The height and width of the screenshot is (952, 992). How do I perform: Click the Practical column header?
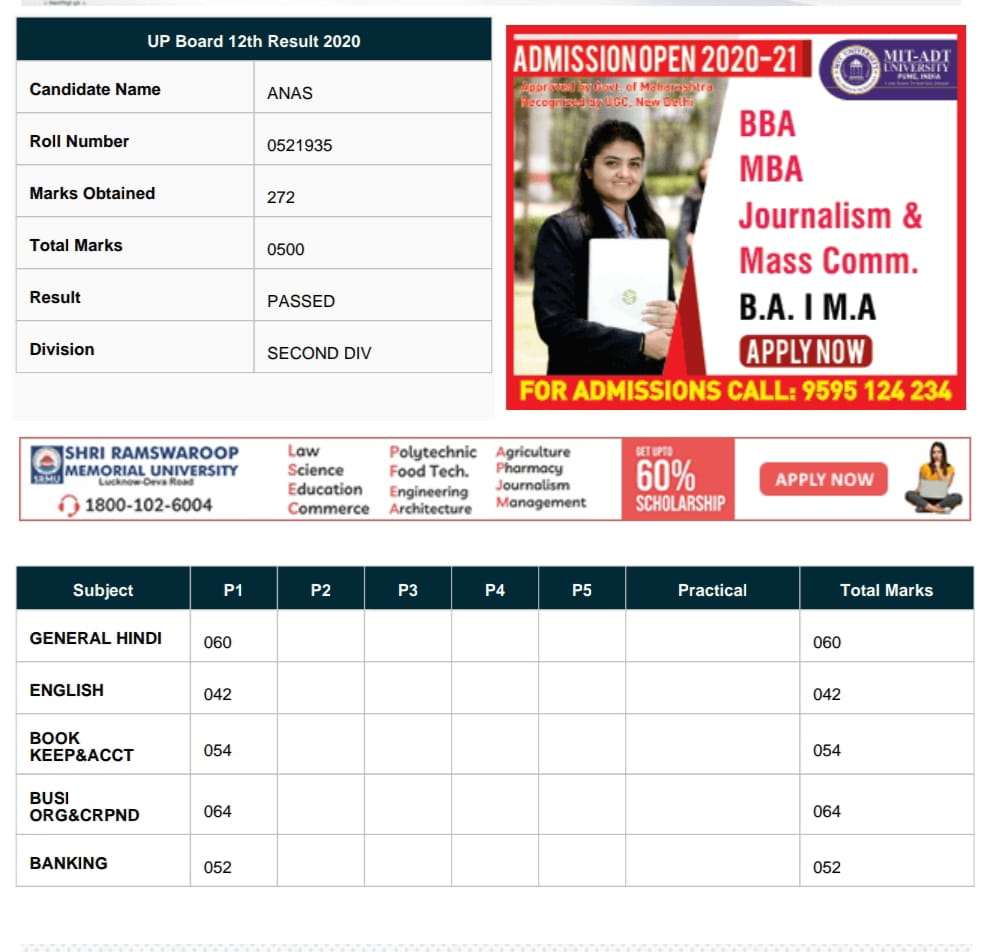pos(712,590)
